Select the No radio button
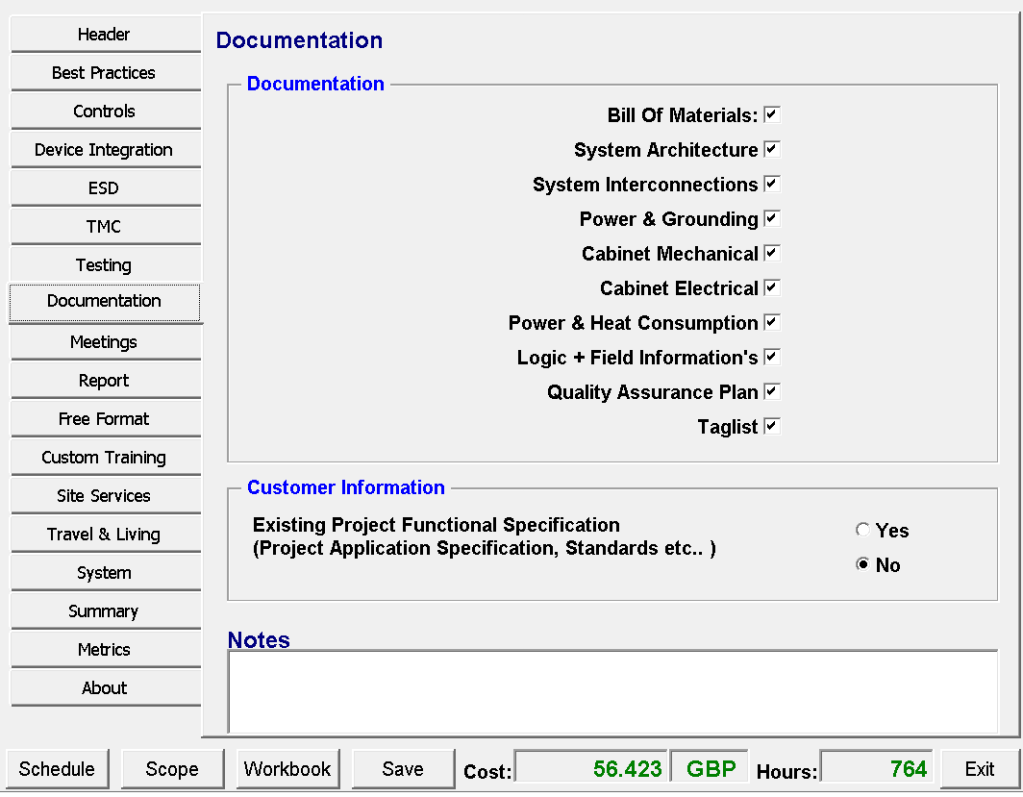The height and width of the screenshot is (797, 1023). (x=863, y=565)
